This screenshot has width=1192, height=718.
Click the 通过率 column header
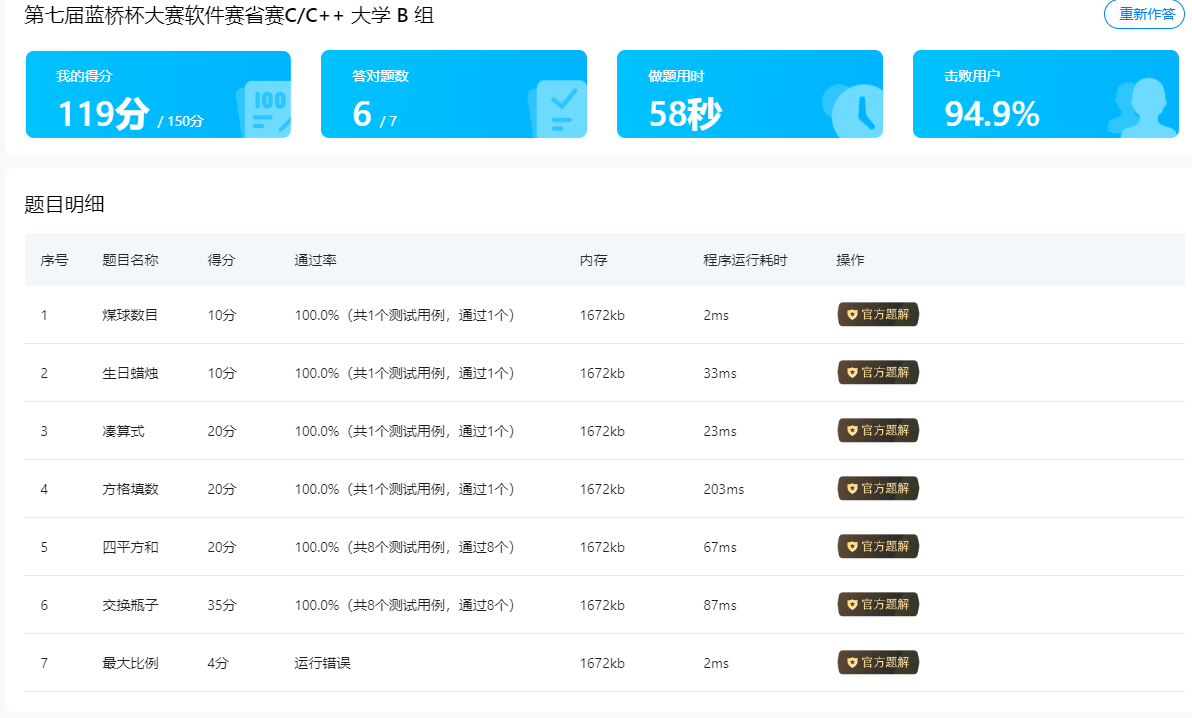point(315,260)
